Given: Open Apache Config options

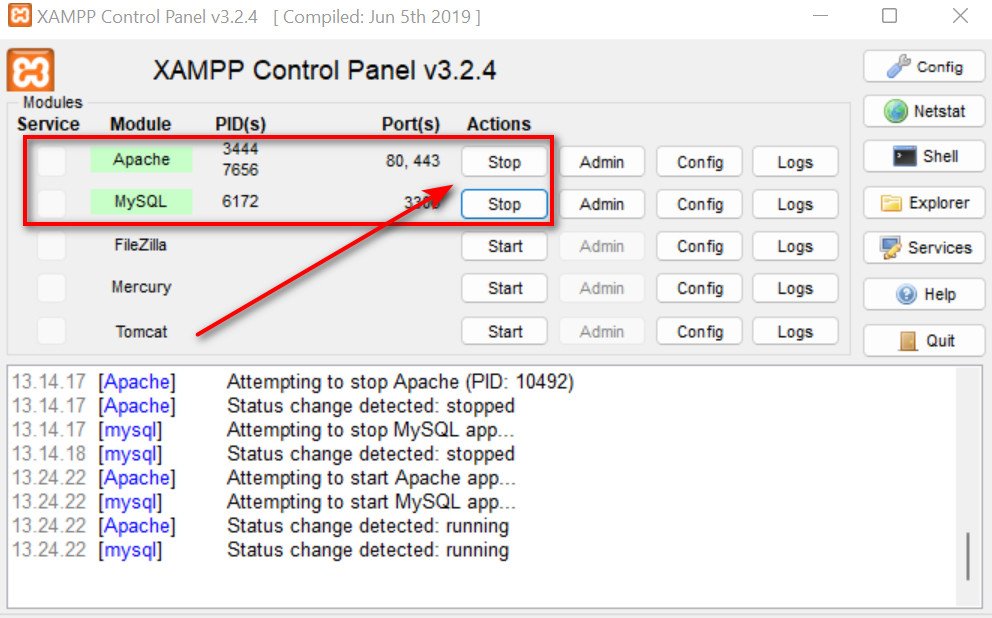Looking at the screenshot, I should pos(699,162).
